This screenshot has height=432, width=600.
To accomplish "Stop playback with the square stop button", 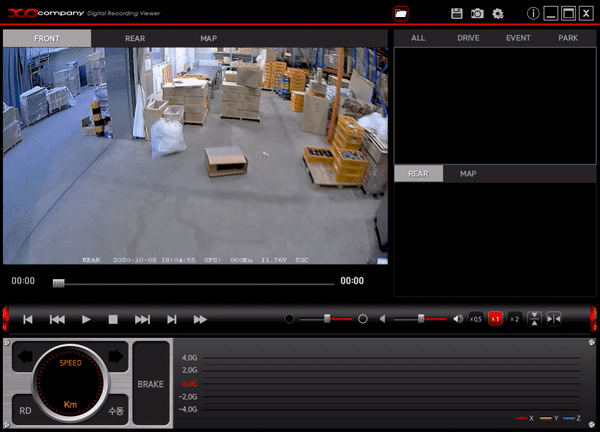I will coord(113,320).
